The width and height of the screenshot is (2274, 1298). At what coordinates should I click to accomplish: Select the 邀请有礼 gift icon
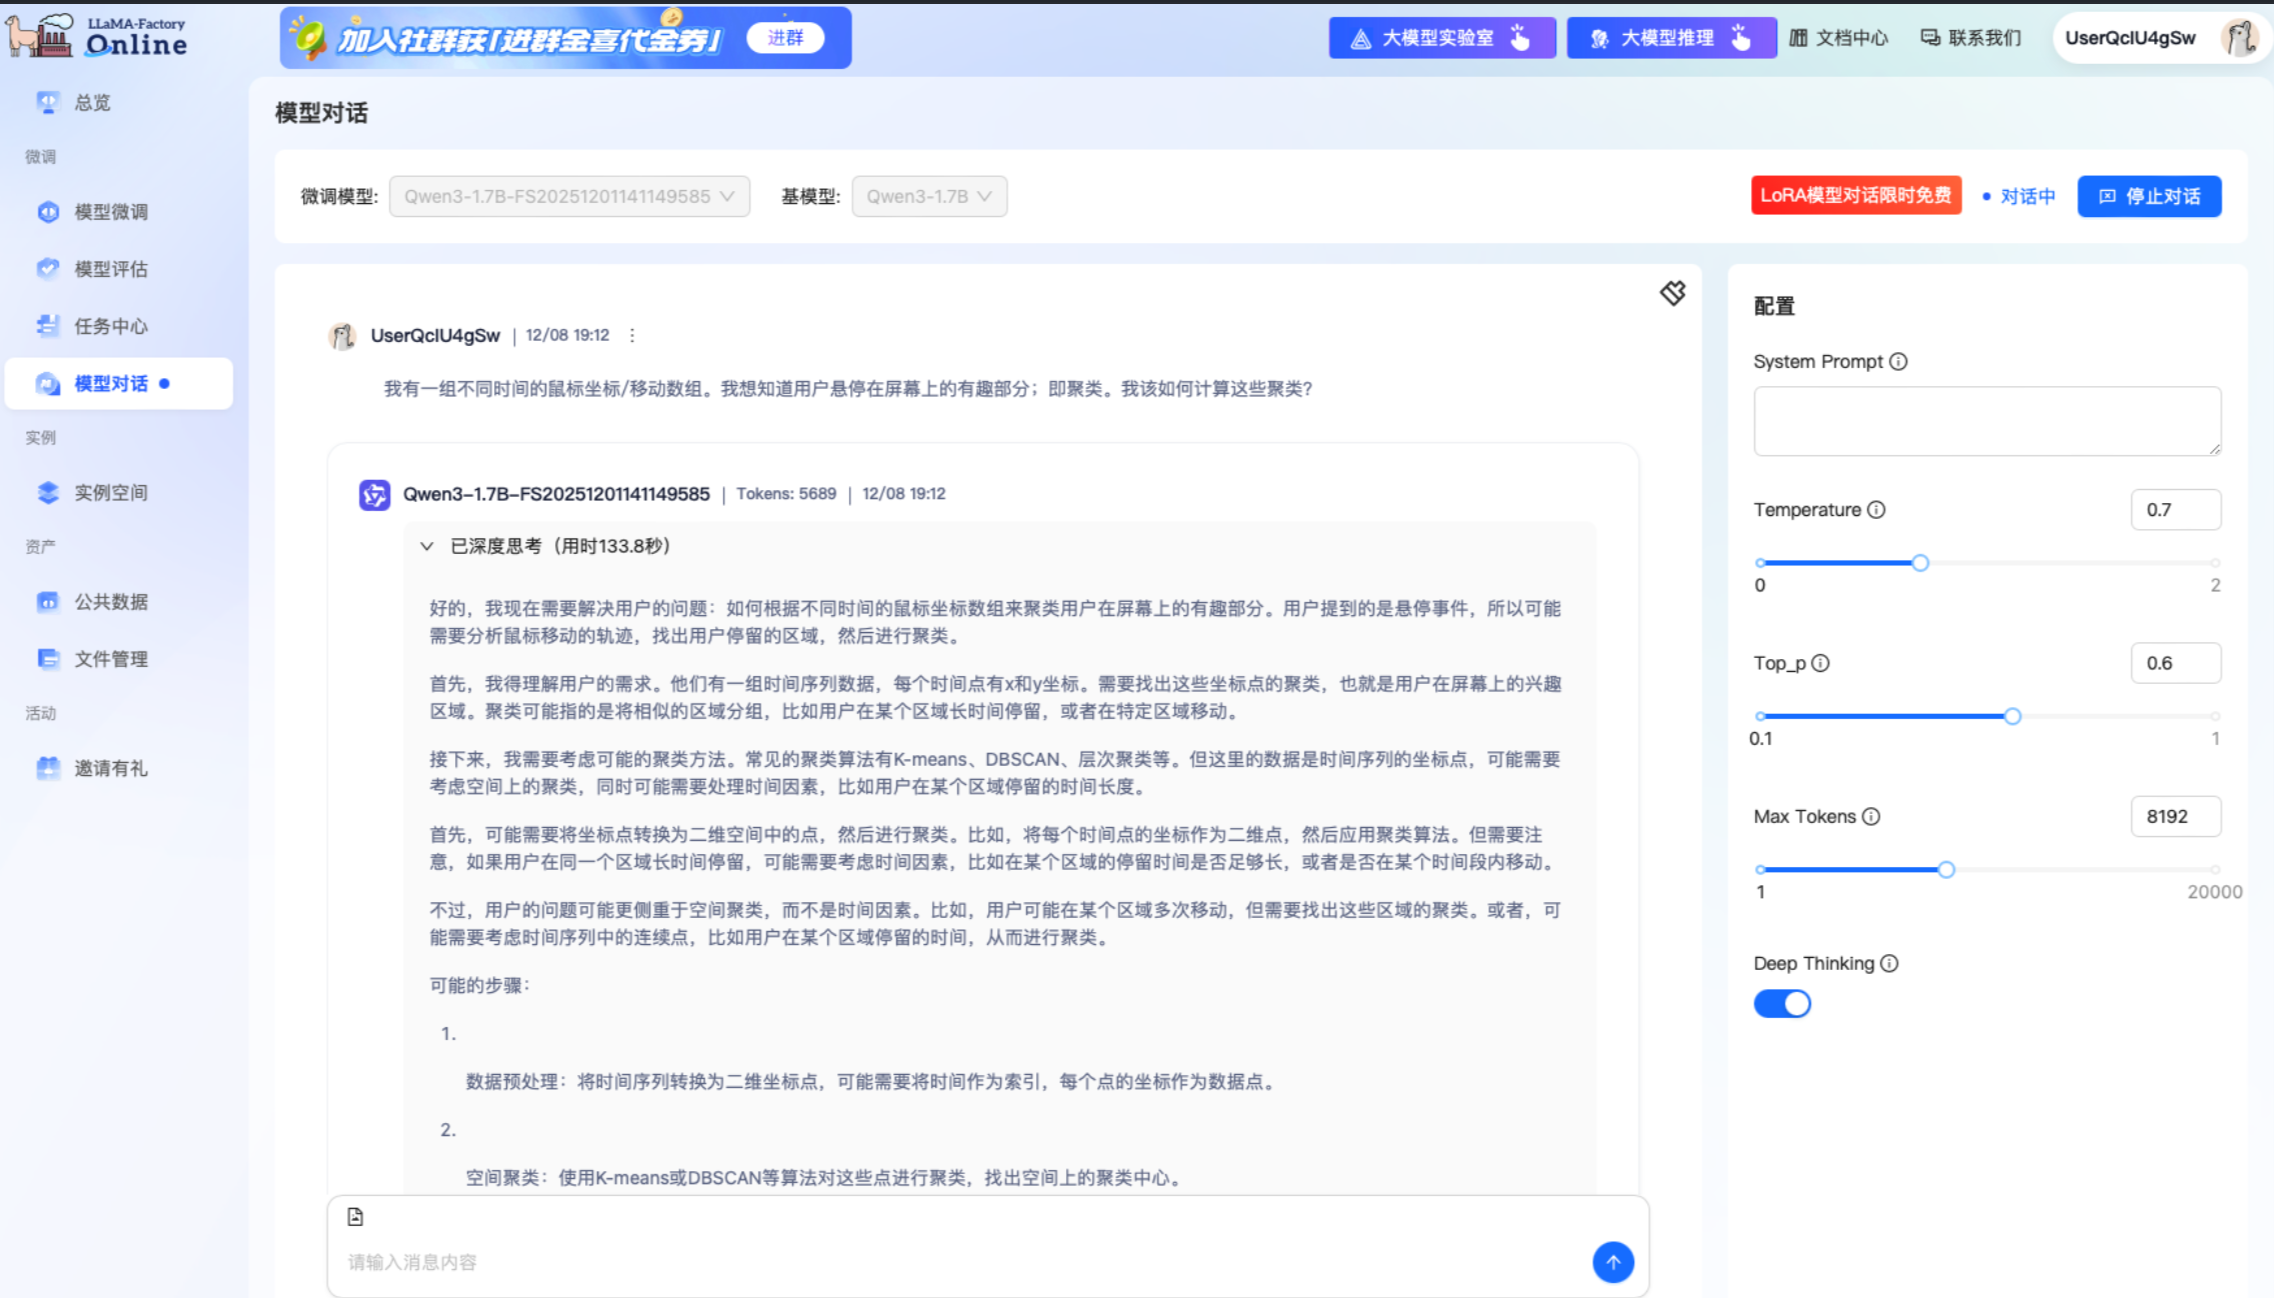point(47,768)
